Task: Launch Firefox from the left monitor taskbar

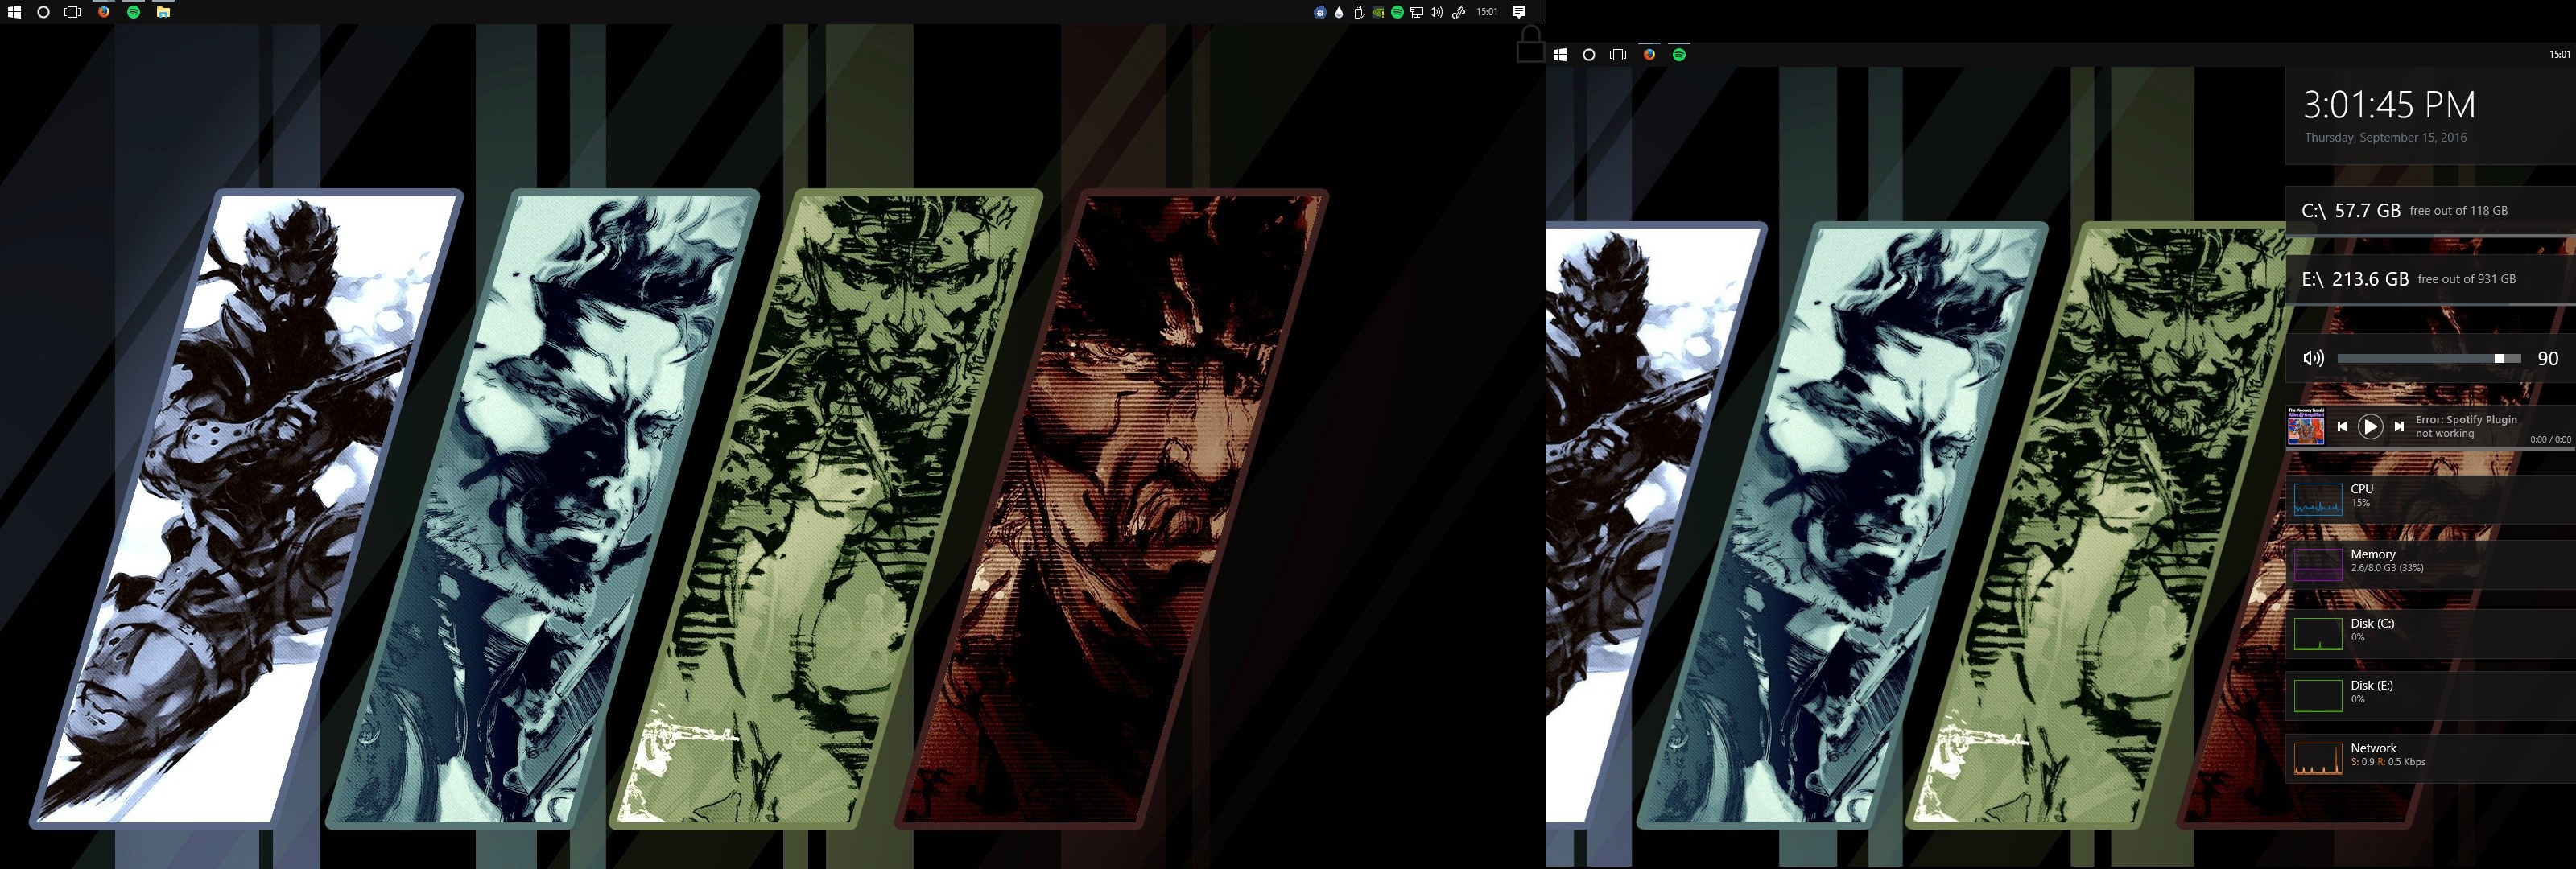Action: (103, 12)
